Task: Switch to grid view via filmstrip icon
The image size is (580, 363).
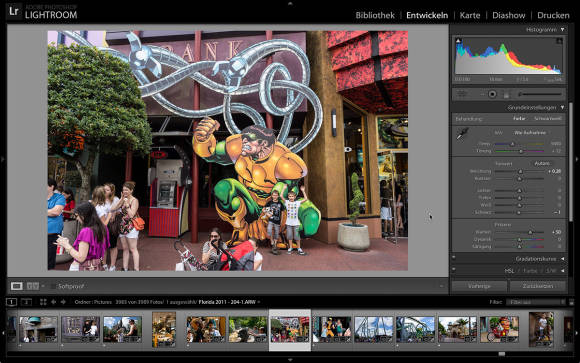Action: pos(43,302)
